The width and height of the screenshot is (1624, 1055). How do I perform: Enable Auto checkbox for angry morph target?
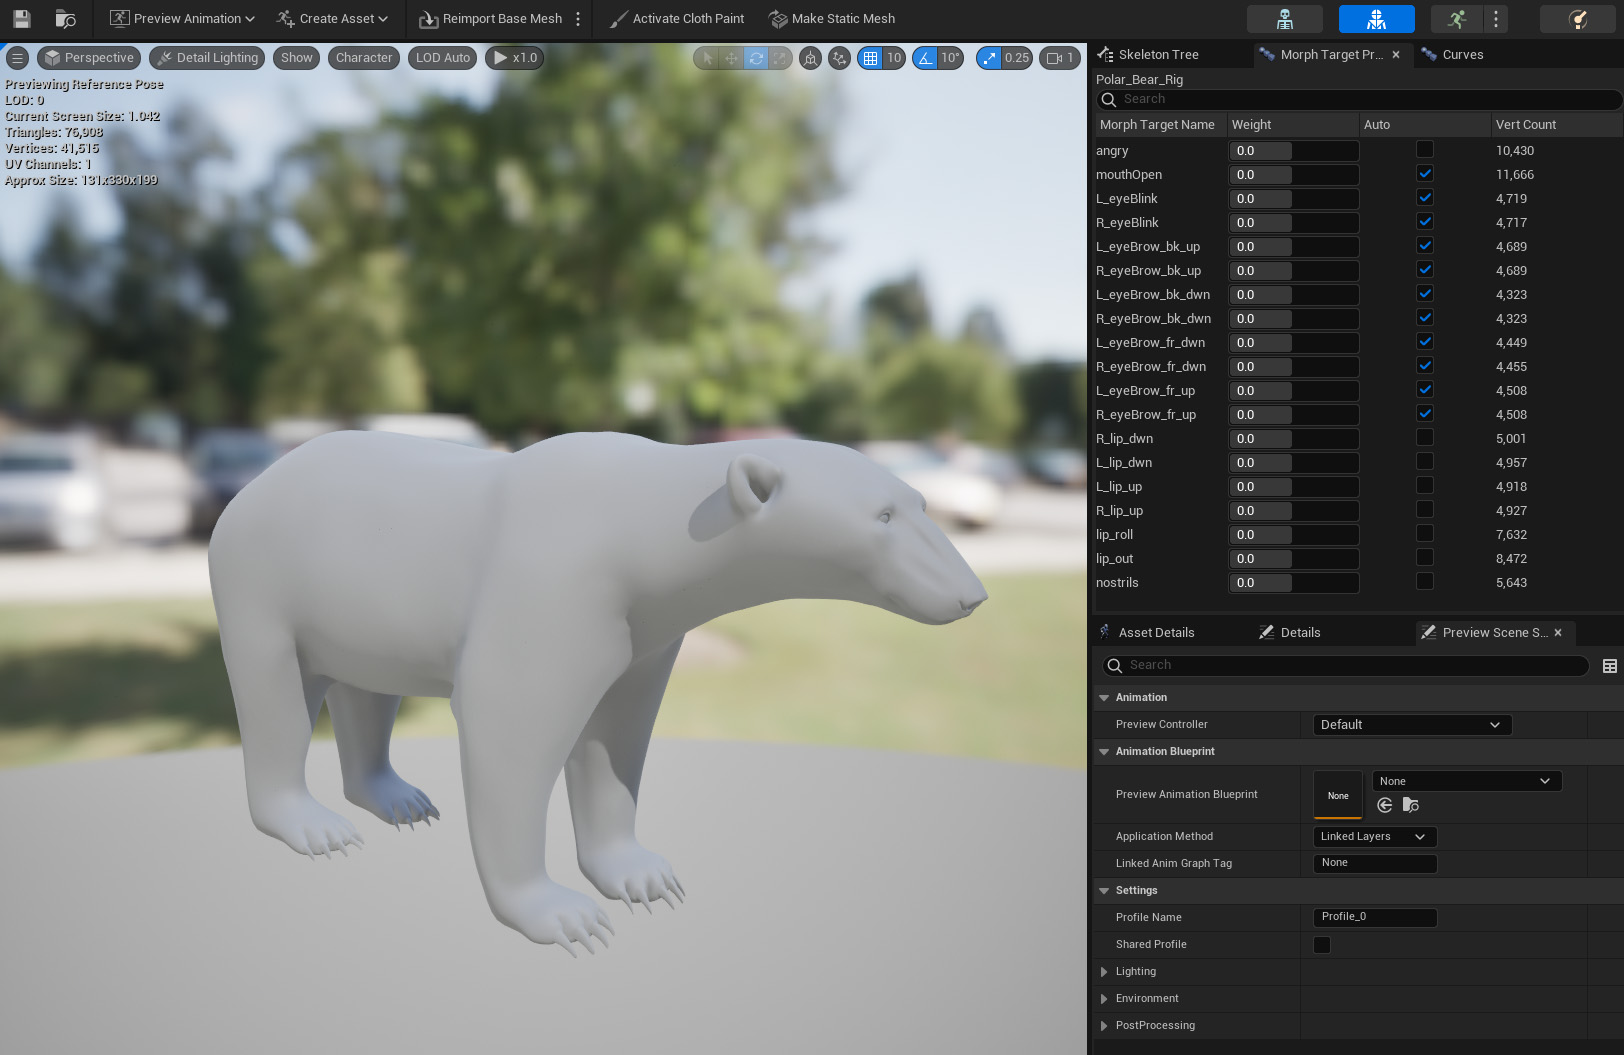point(1425,150)
